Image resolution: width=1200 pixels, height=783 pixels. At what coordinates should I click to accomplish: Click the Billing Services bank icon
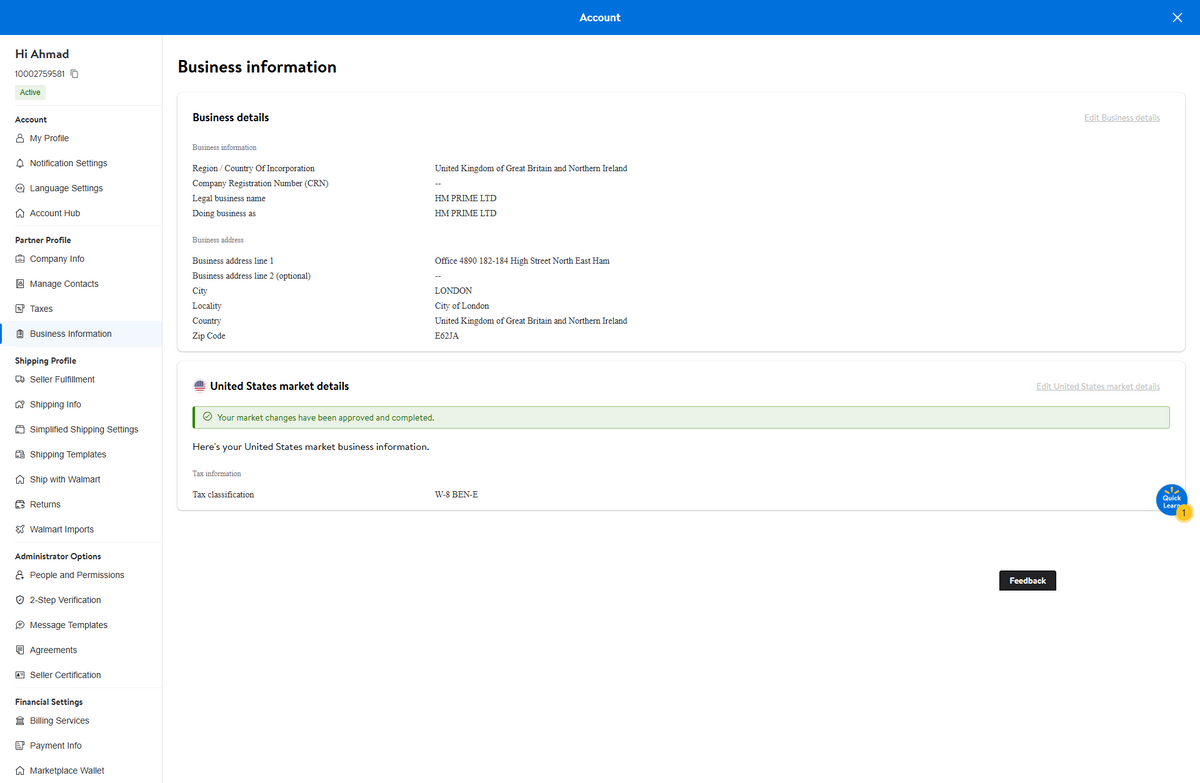(20, 721)
